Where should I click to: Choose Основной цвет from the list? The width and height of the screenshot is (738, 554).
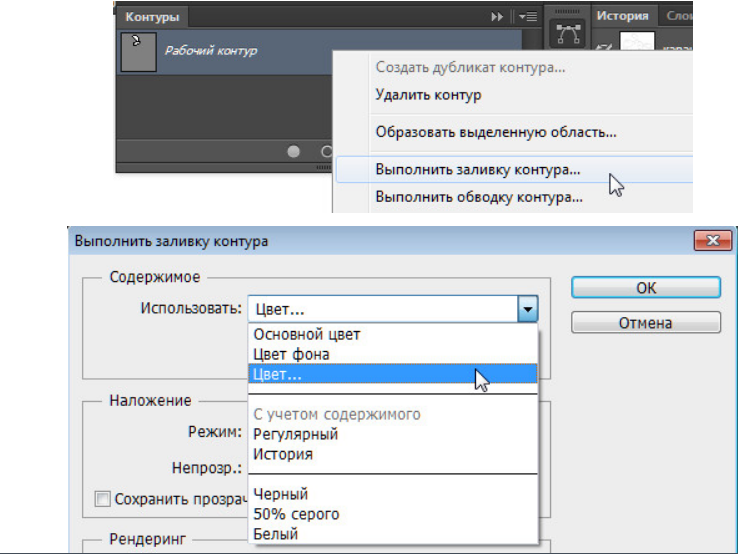pyautogui.click(x=307, y=334)
